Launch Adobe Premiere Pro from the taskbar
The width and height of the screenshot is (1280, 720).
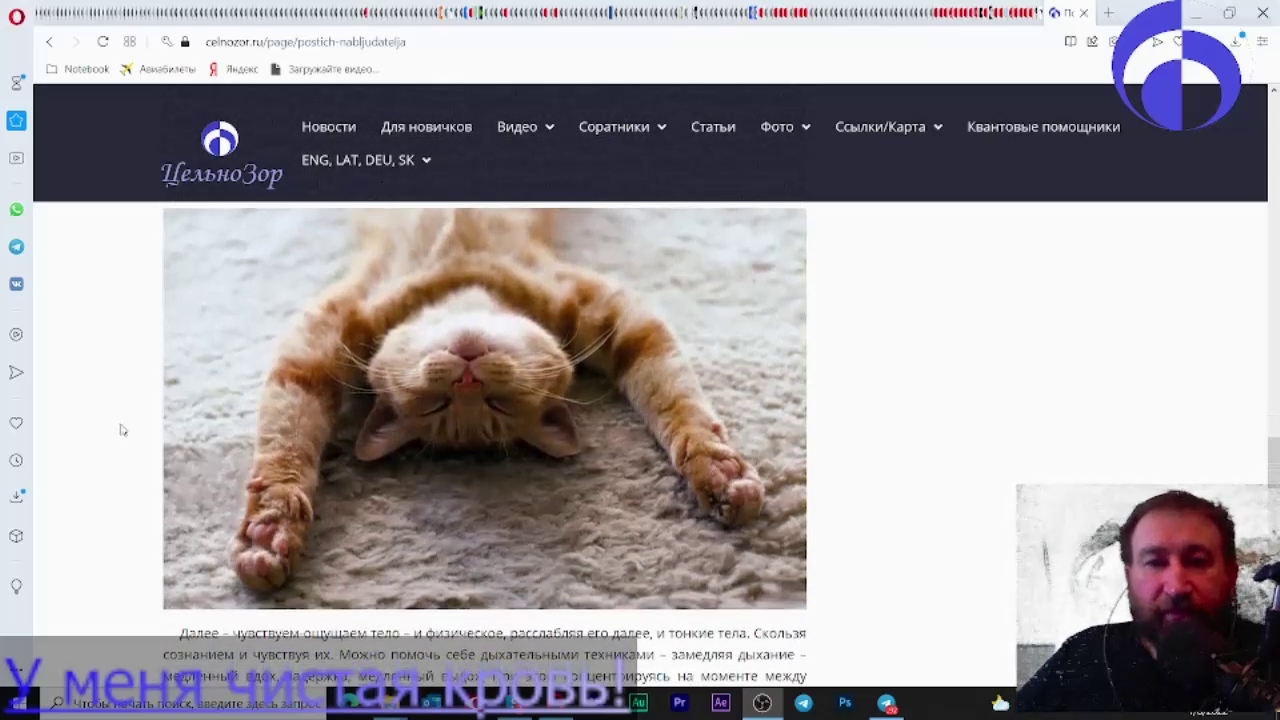pos(679,703)
